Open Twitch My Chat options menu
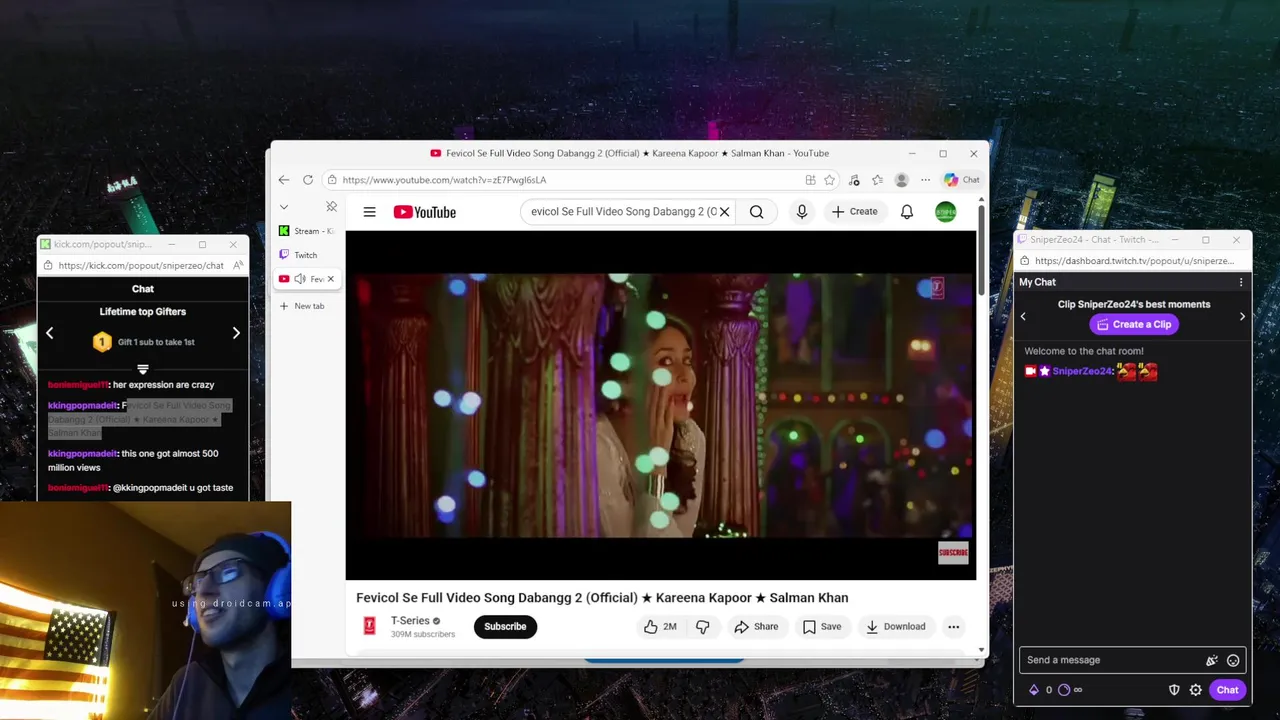1280x720 pixels. coord(1241,283)
